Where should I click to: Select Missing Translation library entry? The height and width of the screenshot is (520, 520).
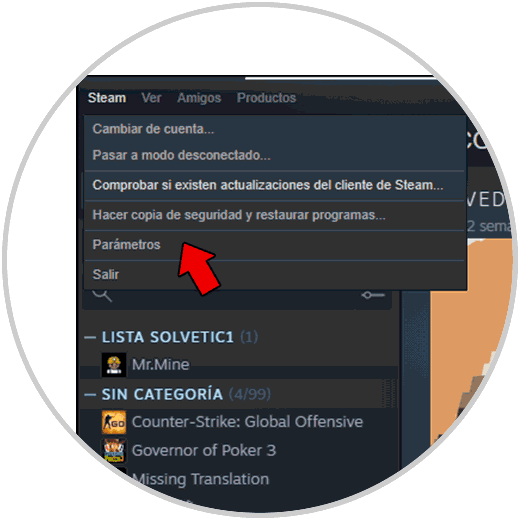[200, 479]
